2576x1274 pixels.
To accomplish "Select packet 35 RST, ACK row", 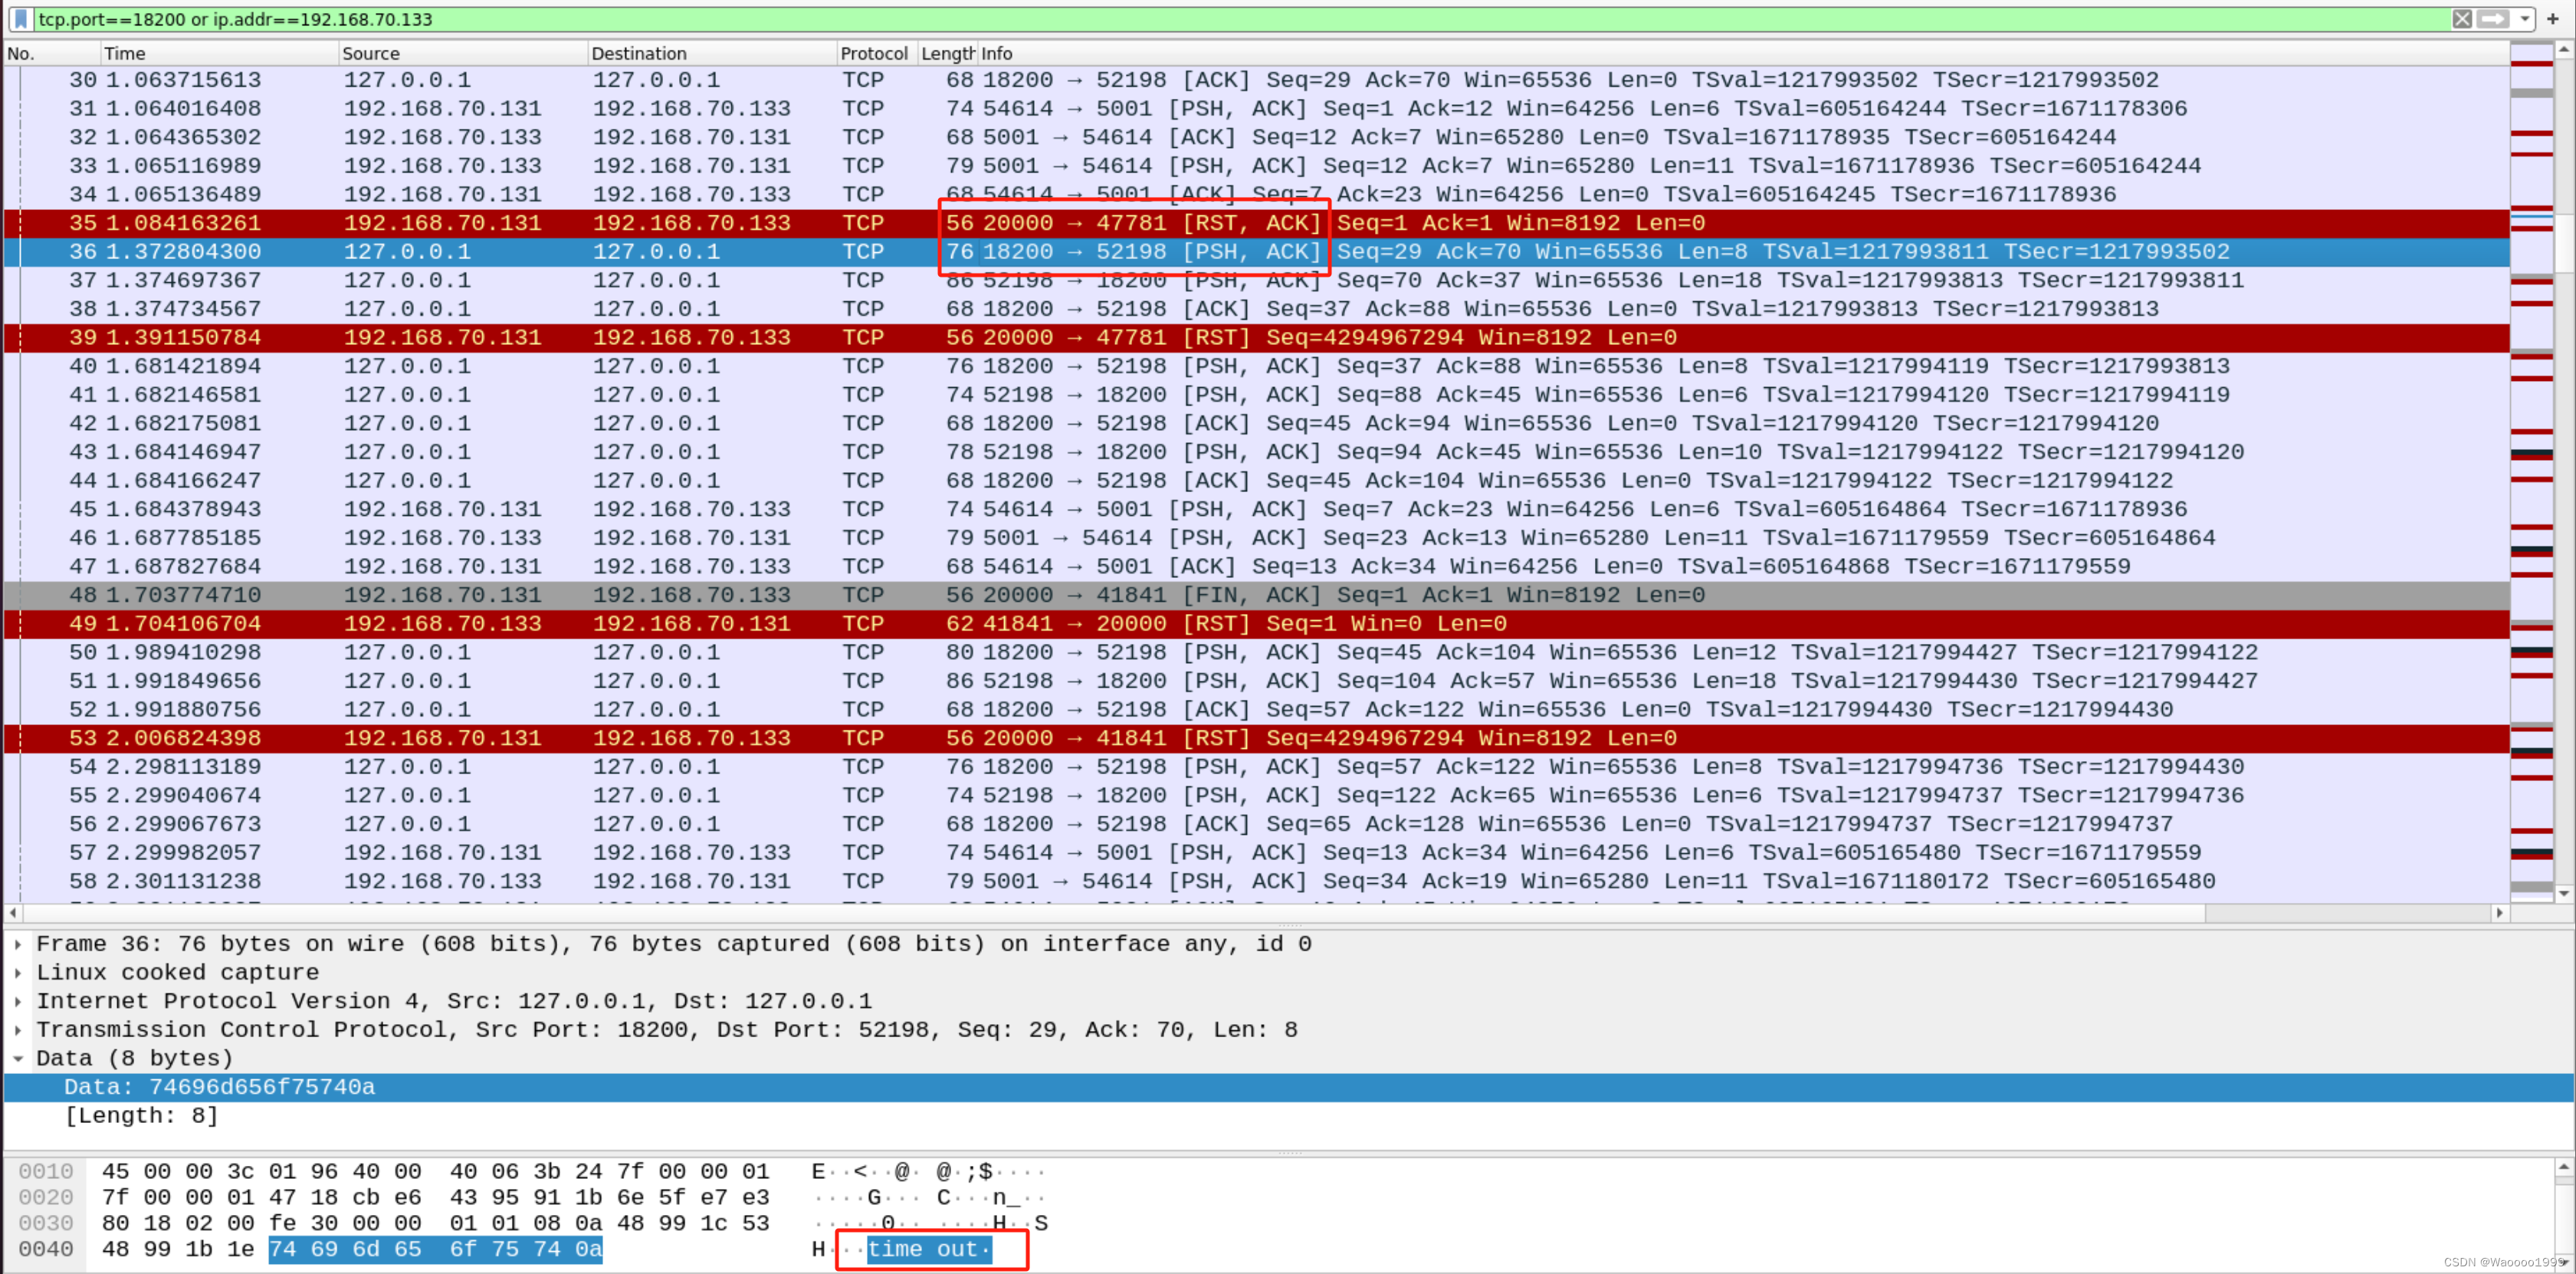I will (x=1256, y=223).
